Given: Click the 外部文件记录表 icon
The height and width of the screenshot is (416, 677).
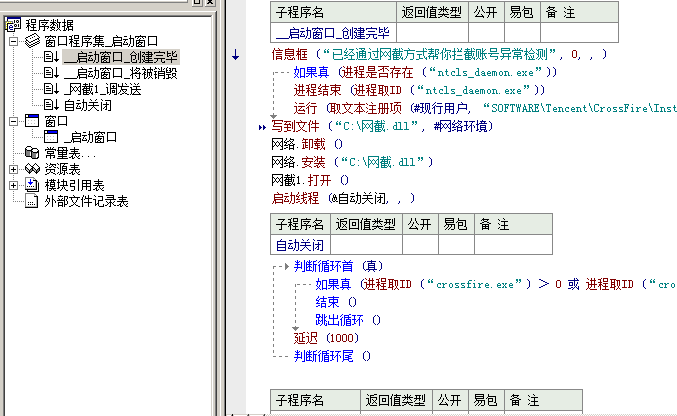Looking at the screenshot, I should [32, 201].
